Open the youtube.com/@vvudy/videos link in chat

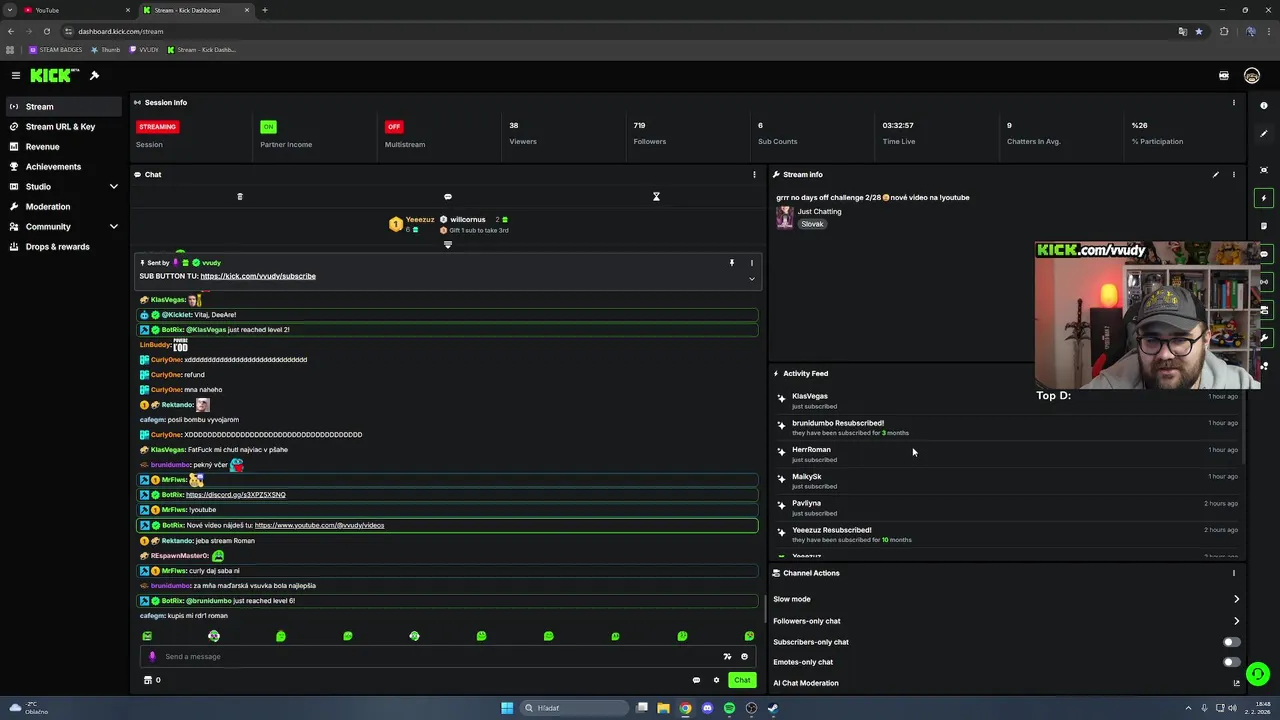(x=319, y=525)
